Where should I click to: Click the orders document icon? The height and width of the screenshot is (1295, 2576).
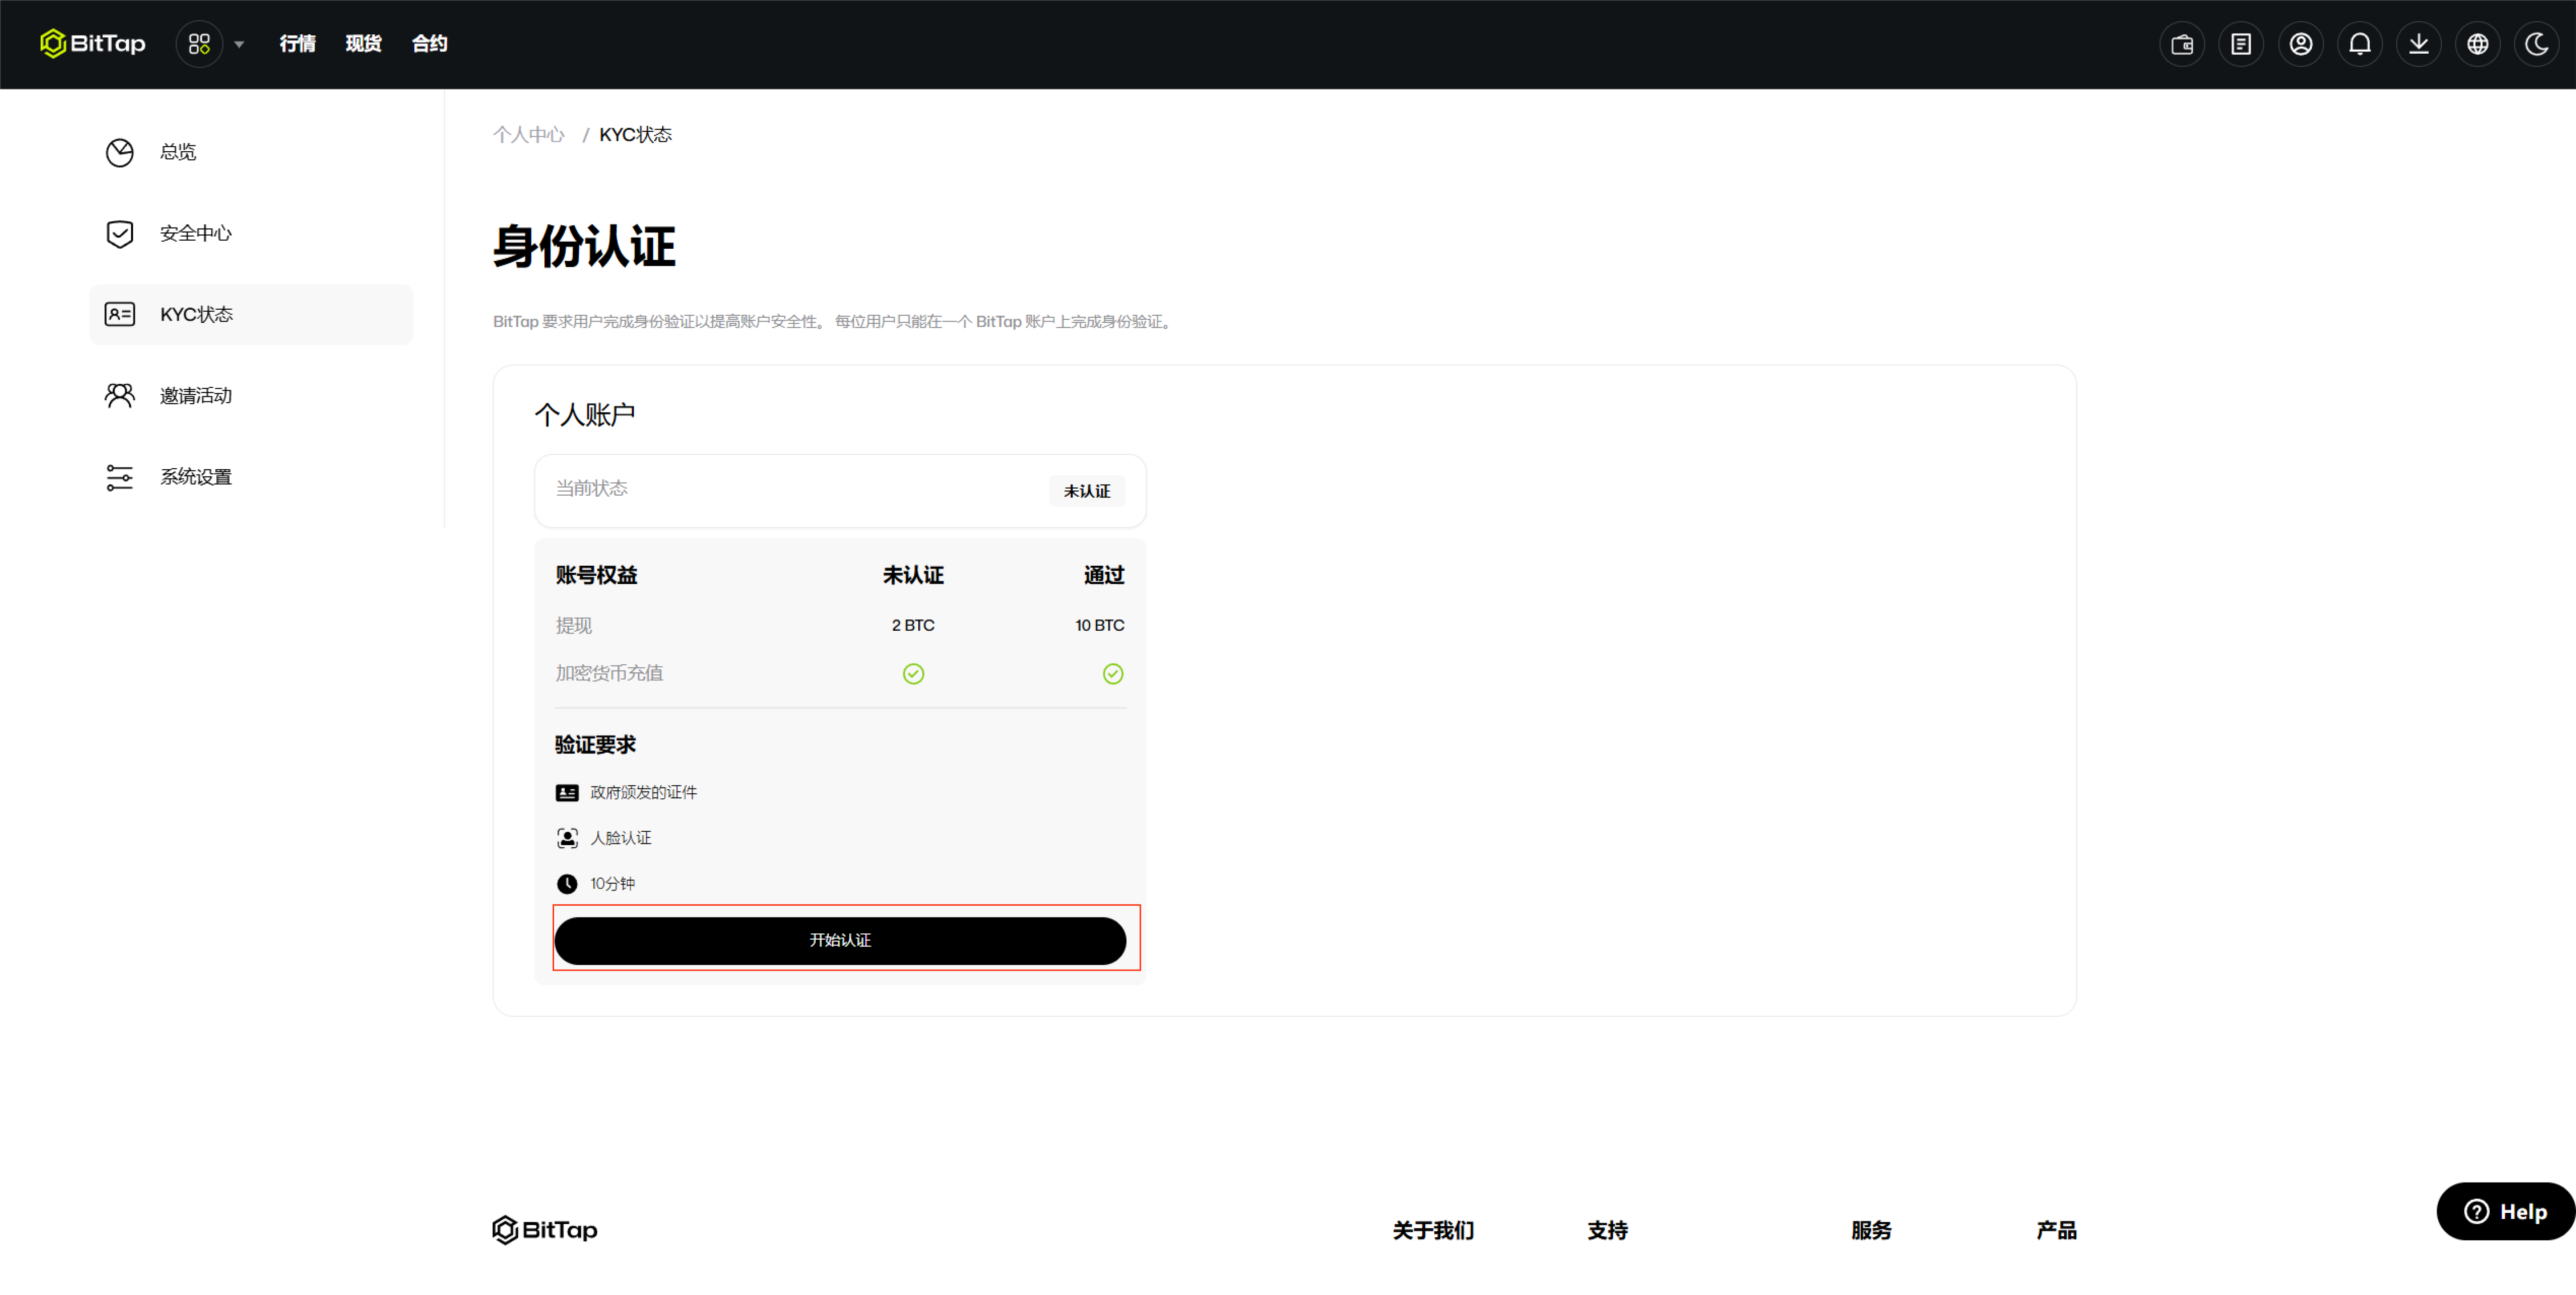pos(2240,44)
